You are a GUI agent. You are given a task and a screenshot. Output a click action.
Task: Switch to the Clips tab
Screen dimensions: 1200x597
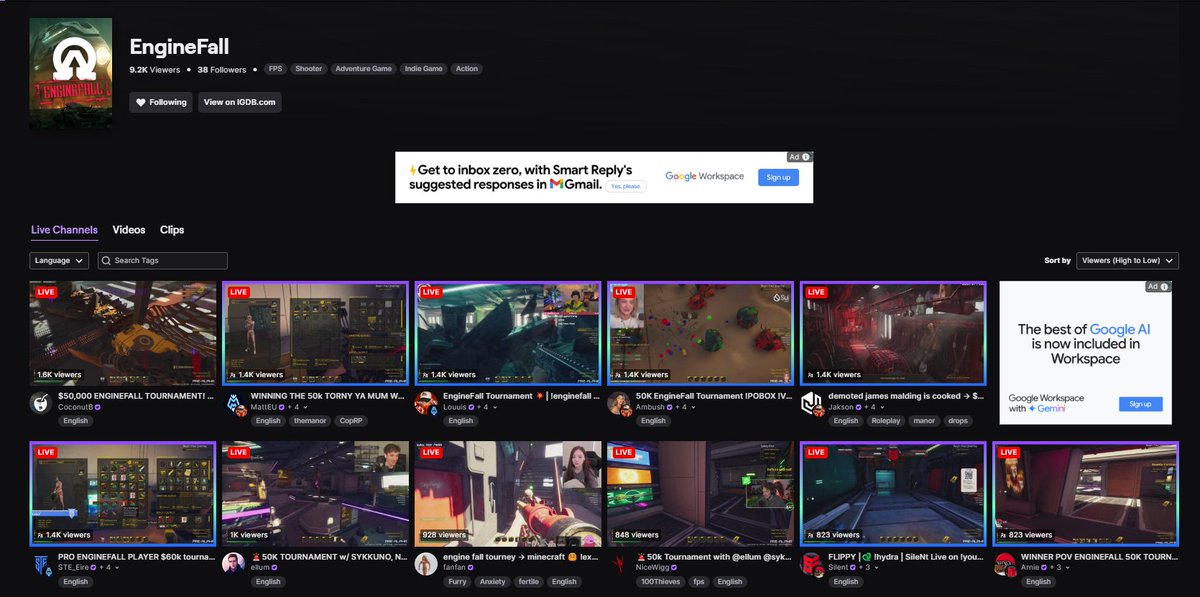click(172, 230)
